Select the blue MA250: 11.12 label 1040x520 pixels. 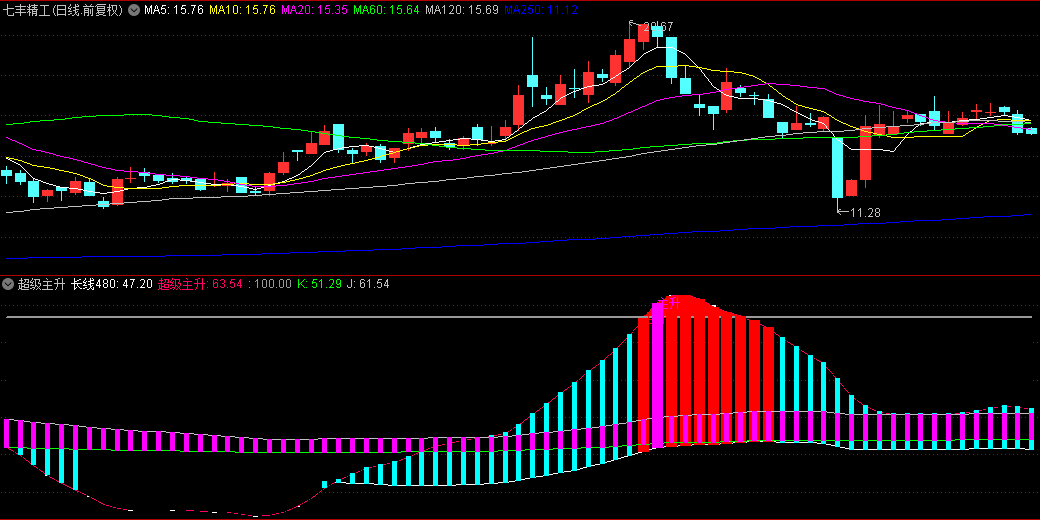541,11
